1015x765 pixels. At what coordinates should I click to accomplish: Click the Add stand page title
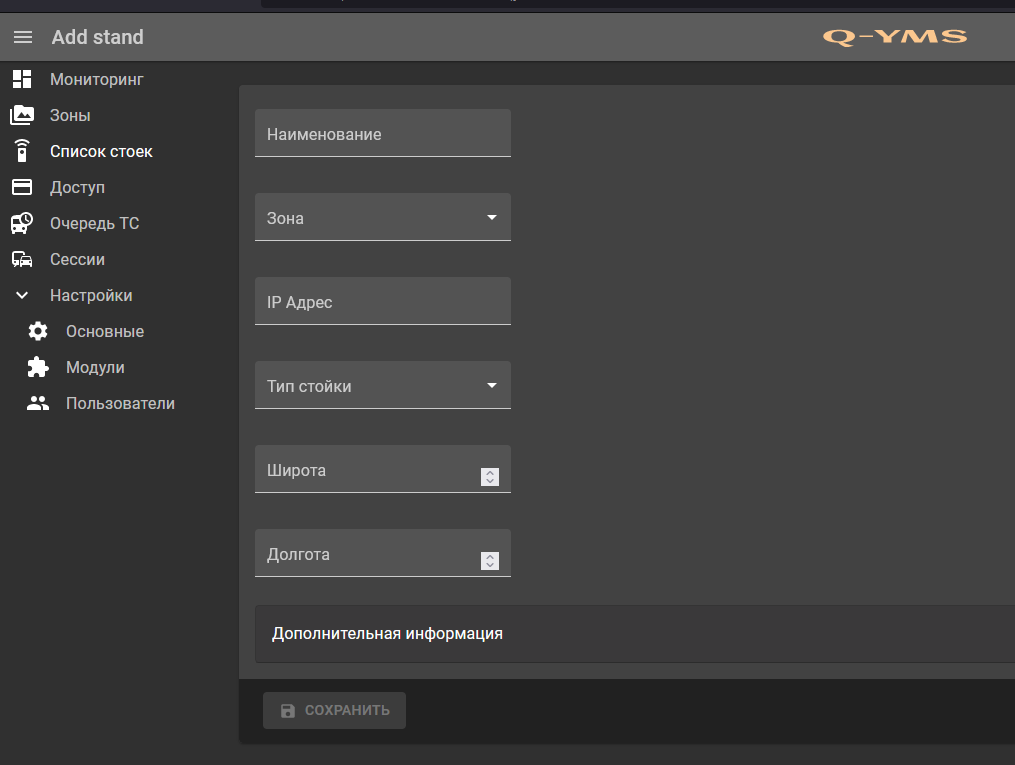(98, 37)
